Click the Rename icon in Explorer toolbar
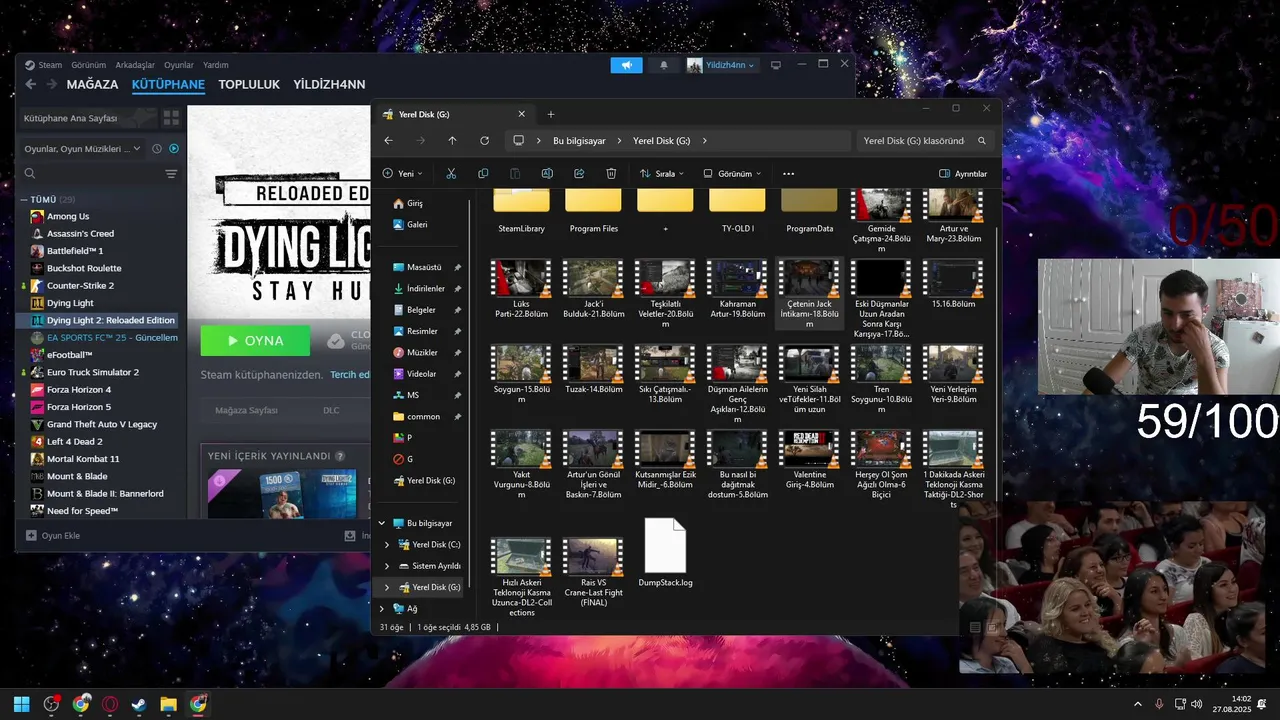1280x720 pixels. (547, 173)
